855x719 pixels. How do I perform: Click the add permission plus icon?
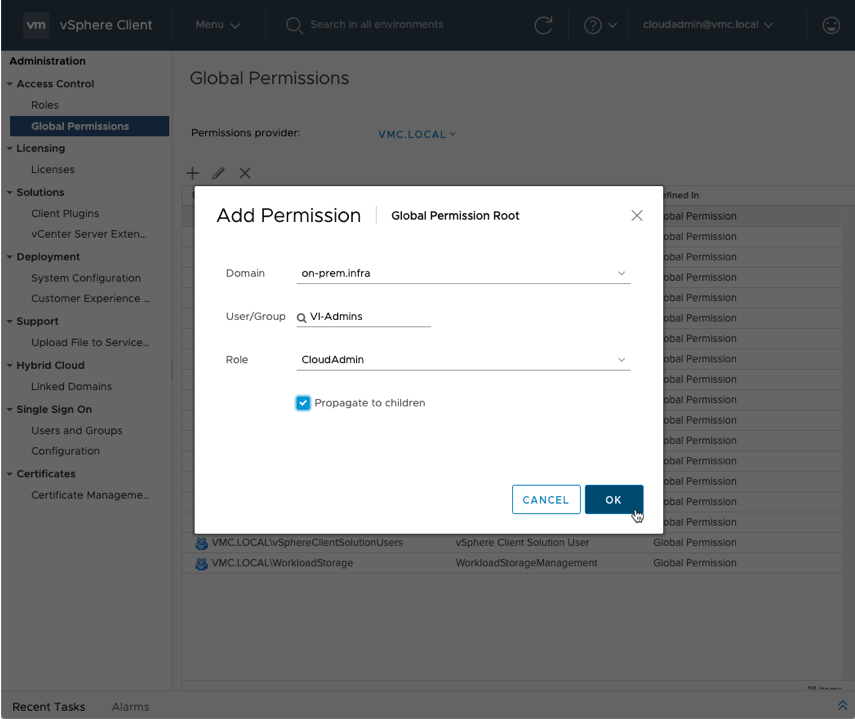click(x=194, y=173)
